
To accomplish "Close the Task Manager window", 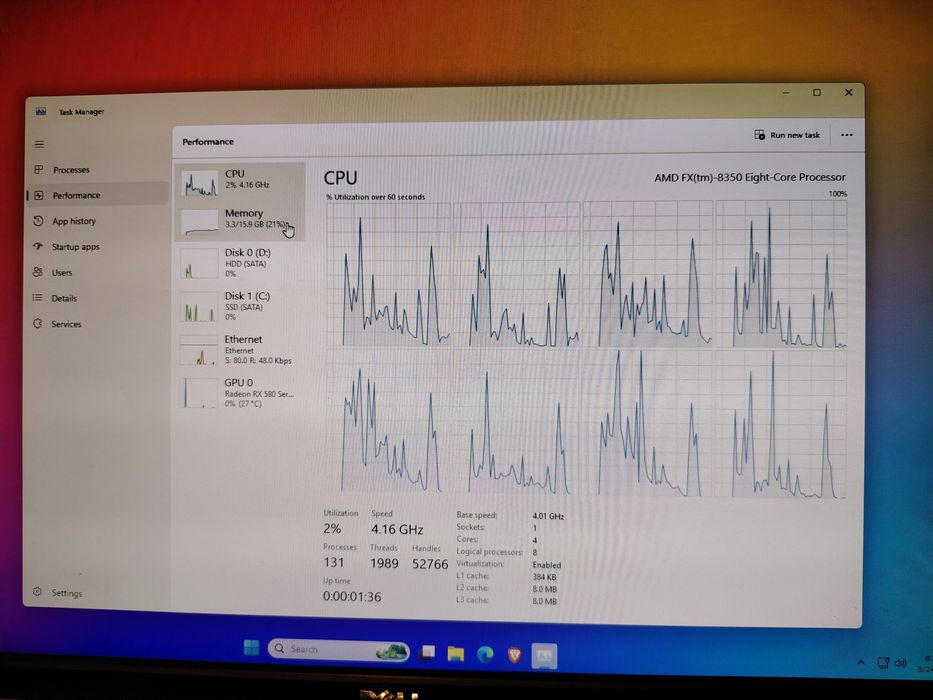I will click(849, 92).
